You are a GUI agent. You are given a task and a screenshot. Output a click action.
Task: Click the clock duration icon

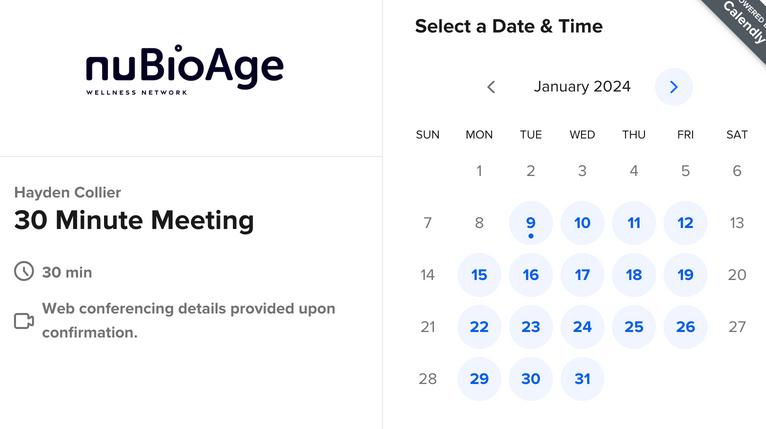(24, 272)
